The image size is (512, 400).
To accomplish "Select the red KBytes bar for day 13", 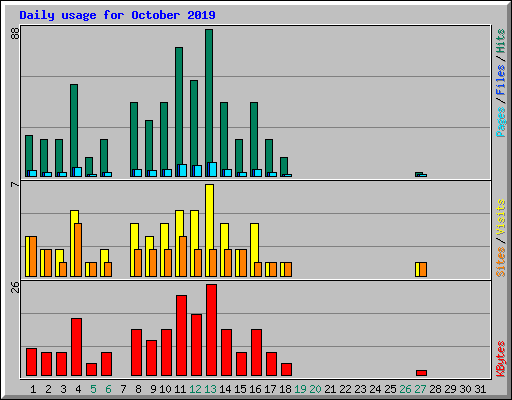I will pyautogui.click(x=211, y=330).
